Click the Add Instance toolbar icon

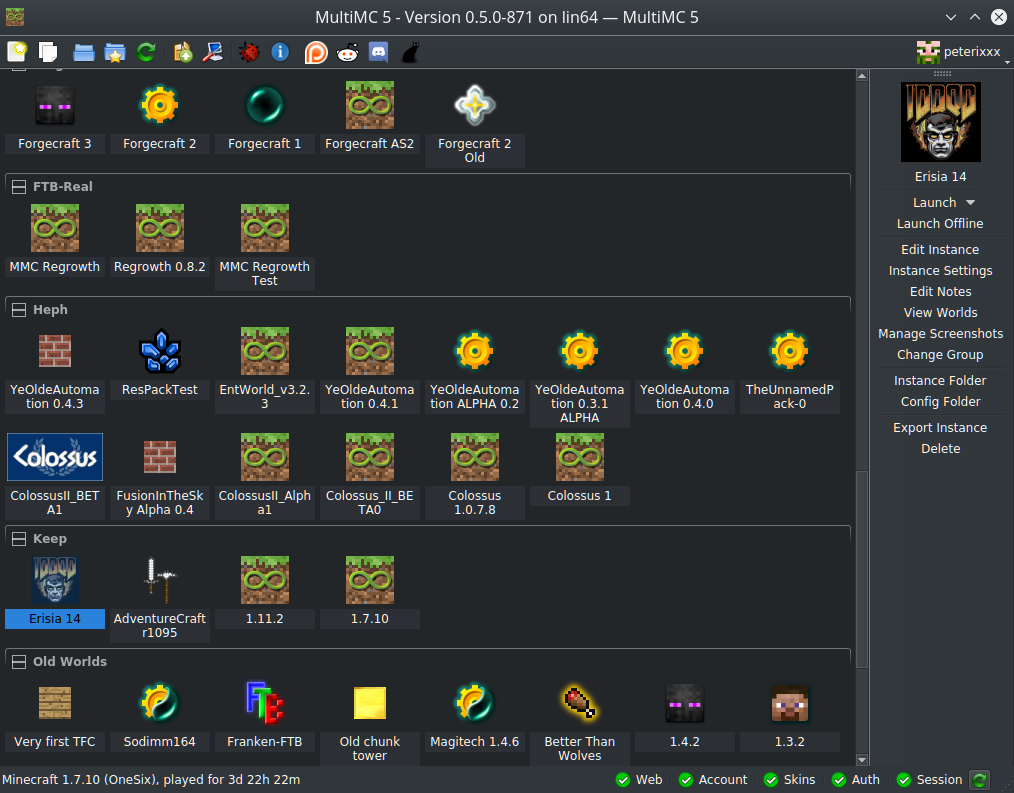point(17,52)
